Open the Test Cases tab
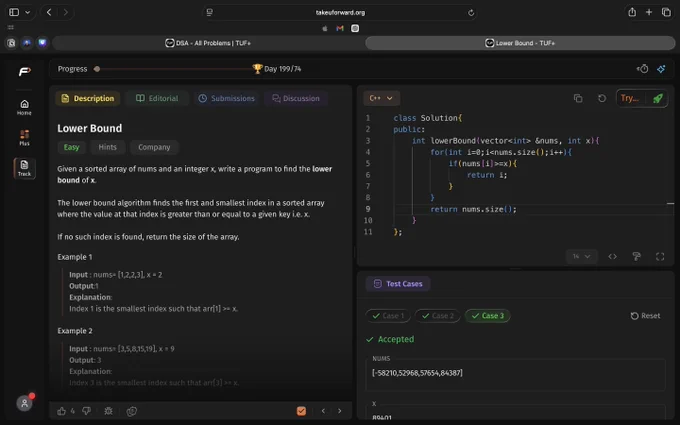 (398, 284)
